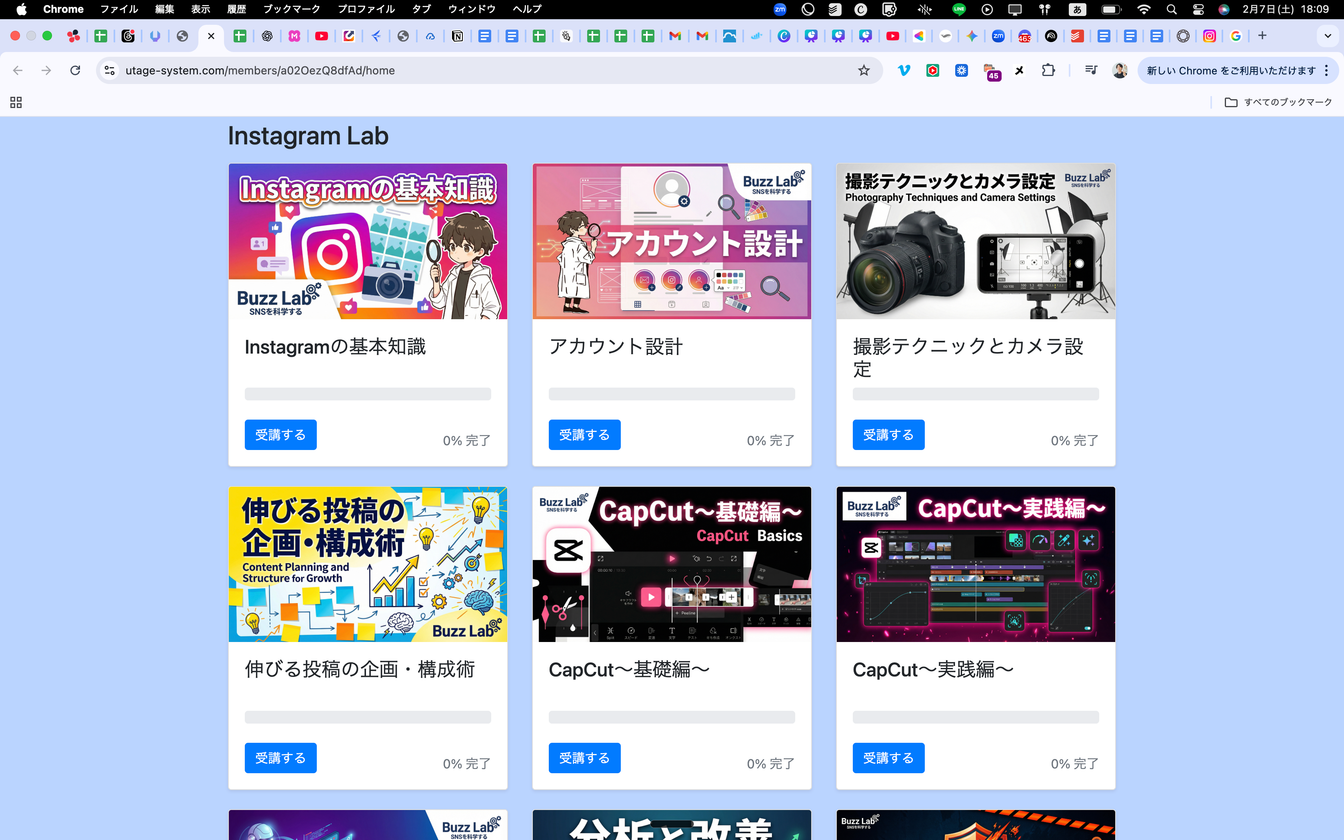Click 受講する under 撮影テクニックとカメラ設定
Image resolution: width=1344 pixels, height=840 pixels.
(x=889, y=435)
